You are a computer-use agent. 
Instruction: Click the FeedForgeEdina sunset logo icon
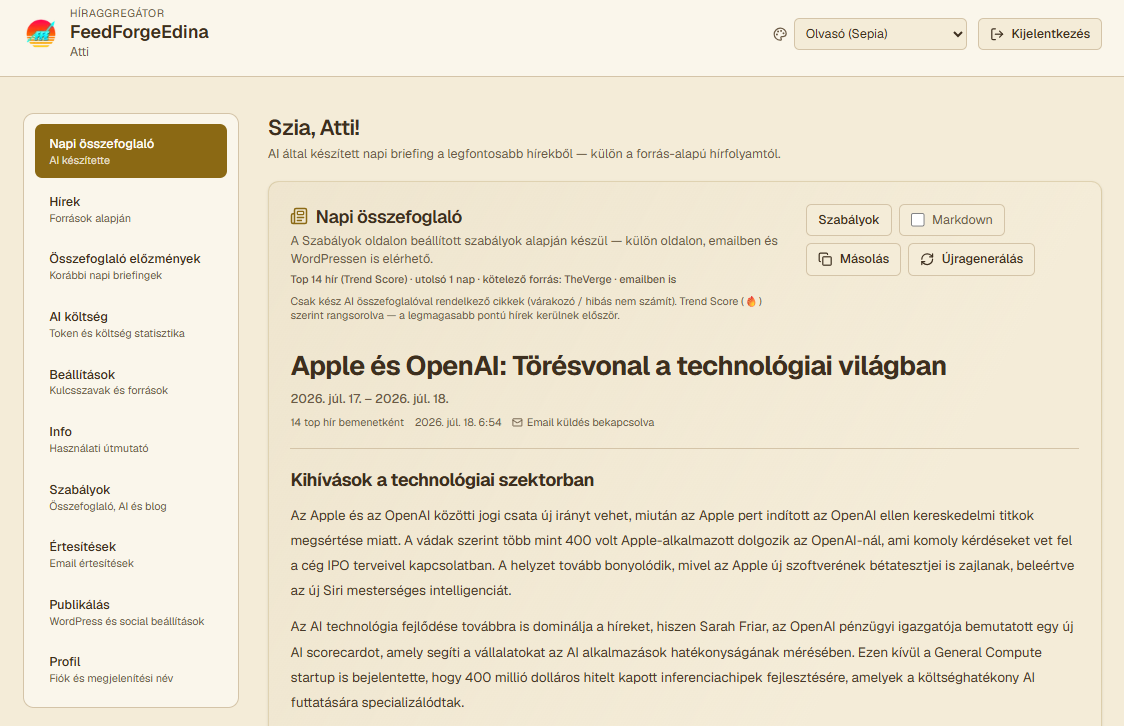click(41, 33)
